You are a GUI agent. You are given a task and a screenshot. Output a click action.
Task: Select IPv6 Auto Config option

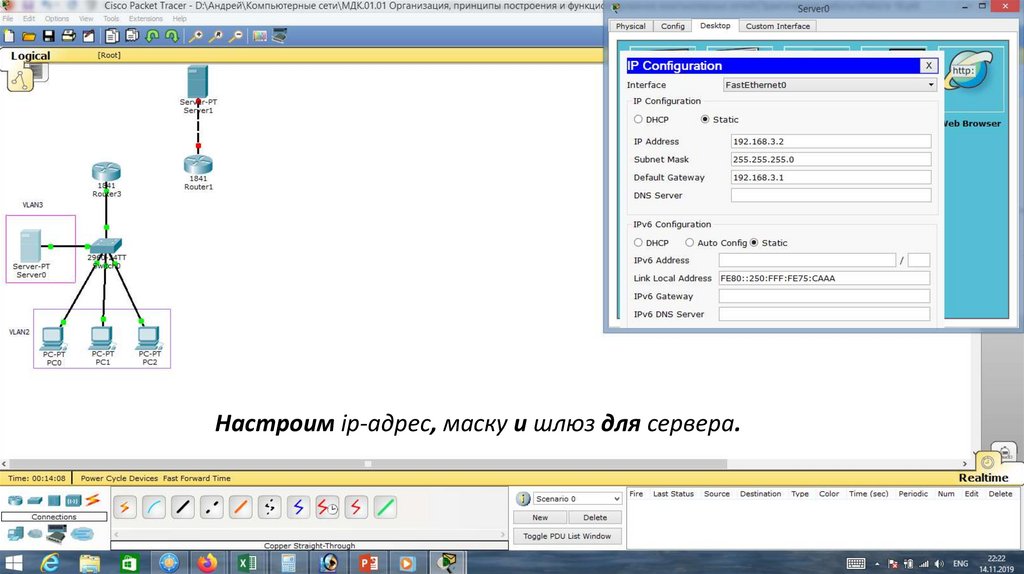click(x=690, y=243)
